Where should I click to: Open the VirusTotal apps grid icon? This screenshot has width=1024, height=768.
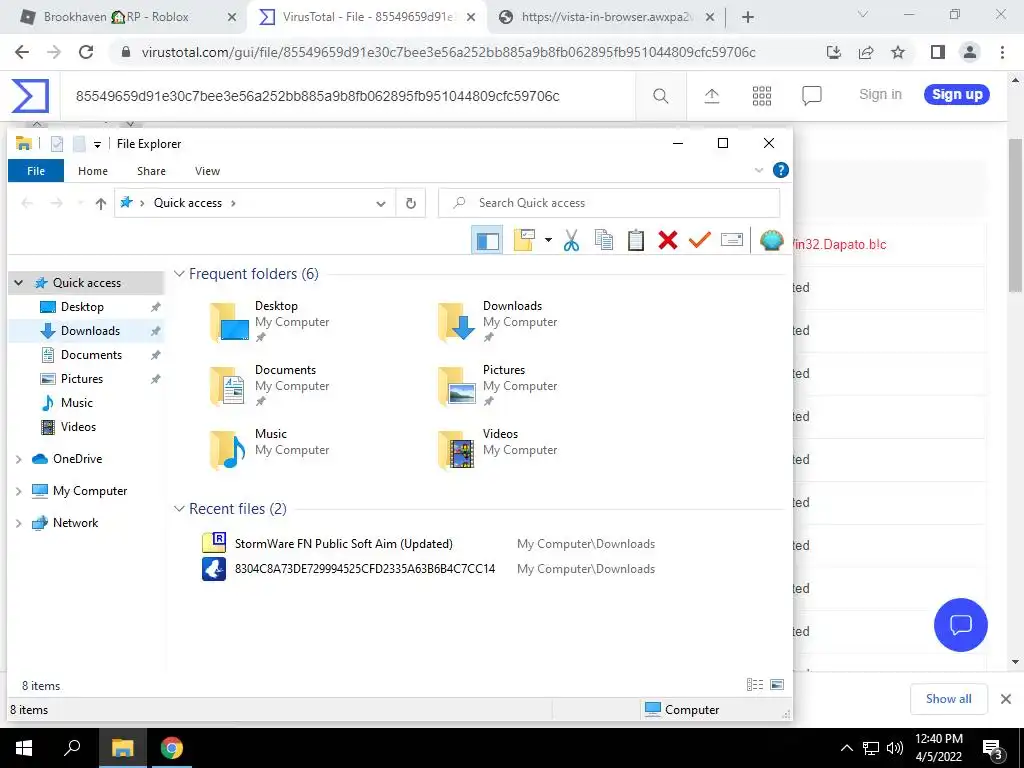pyautogui.click(x=761, y=96)
